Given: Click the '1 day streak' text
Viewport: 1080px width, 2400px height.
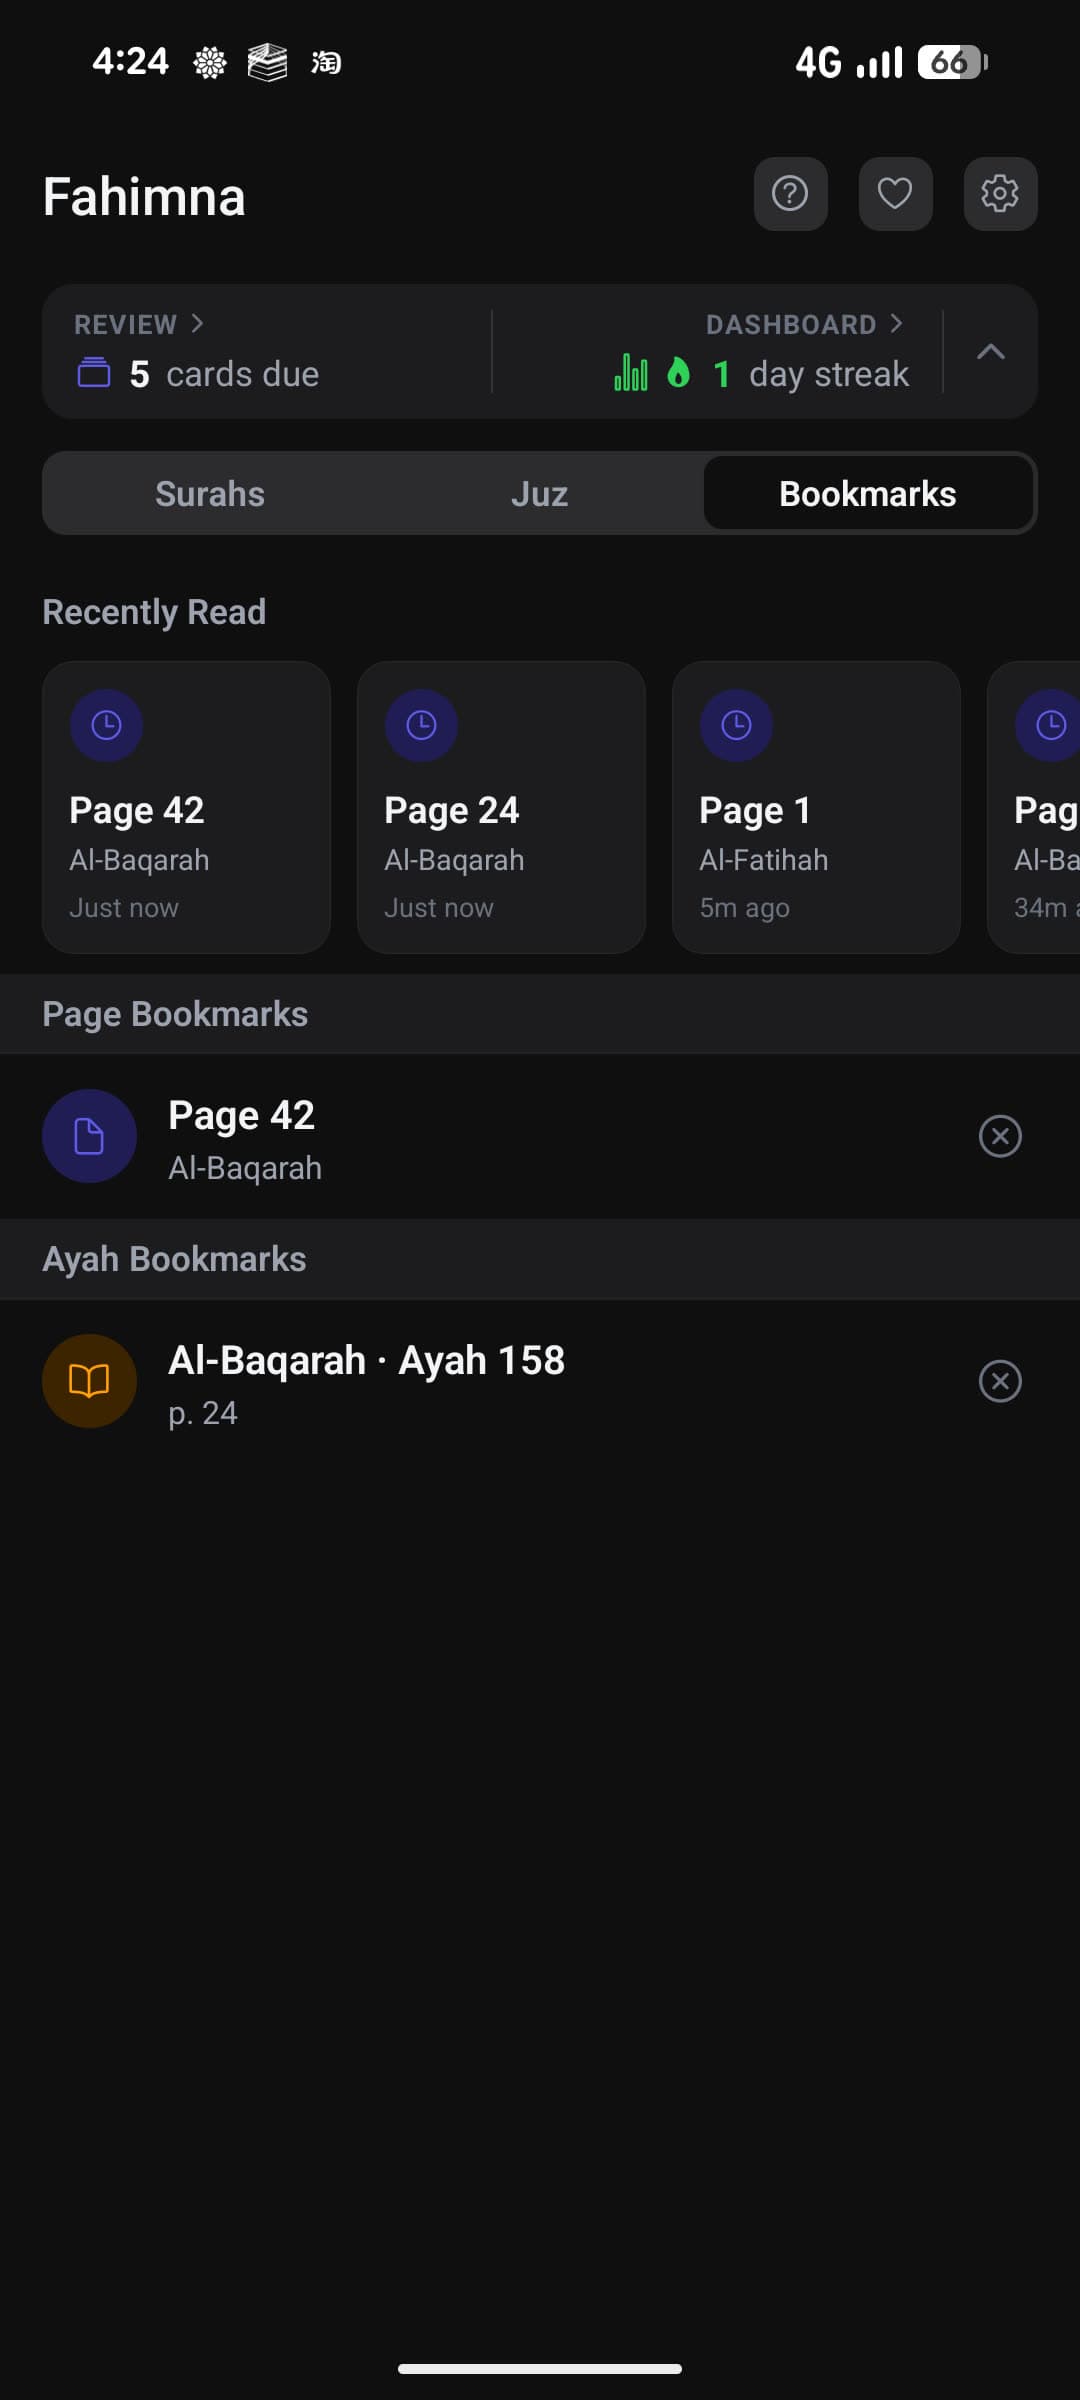Looking at the screenshot, I should [x=811, y=374].
